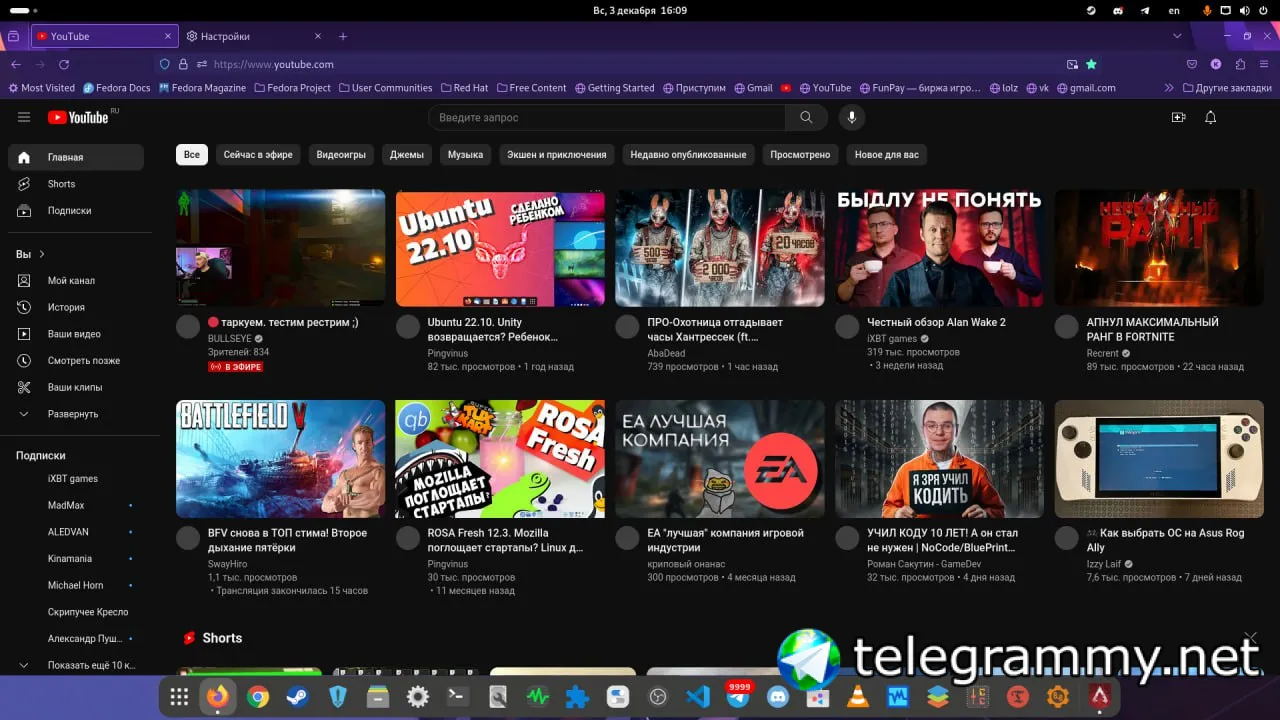Image resolution: width=1280 pixels, height=720 pixels.
Task: Launch VLC media player from dock
Action: click(858, 697)
